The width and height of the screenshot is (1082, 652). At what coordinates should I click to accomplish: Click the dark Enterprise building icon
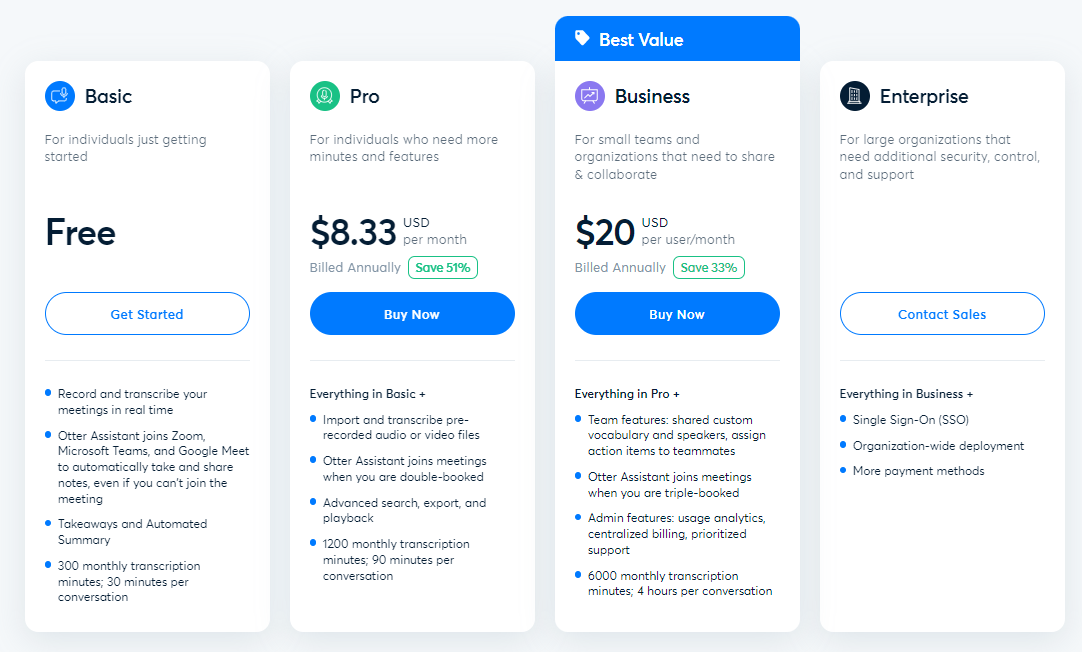[855, 96]
